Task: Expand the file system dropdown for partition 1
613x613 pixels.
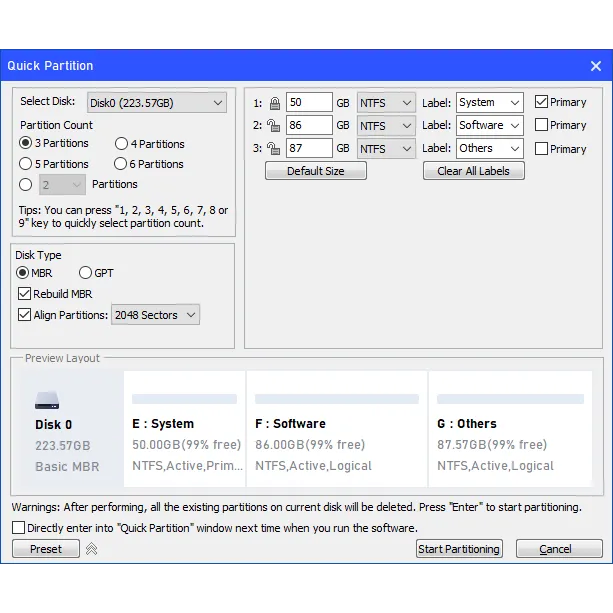Action: [386, 102]
